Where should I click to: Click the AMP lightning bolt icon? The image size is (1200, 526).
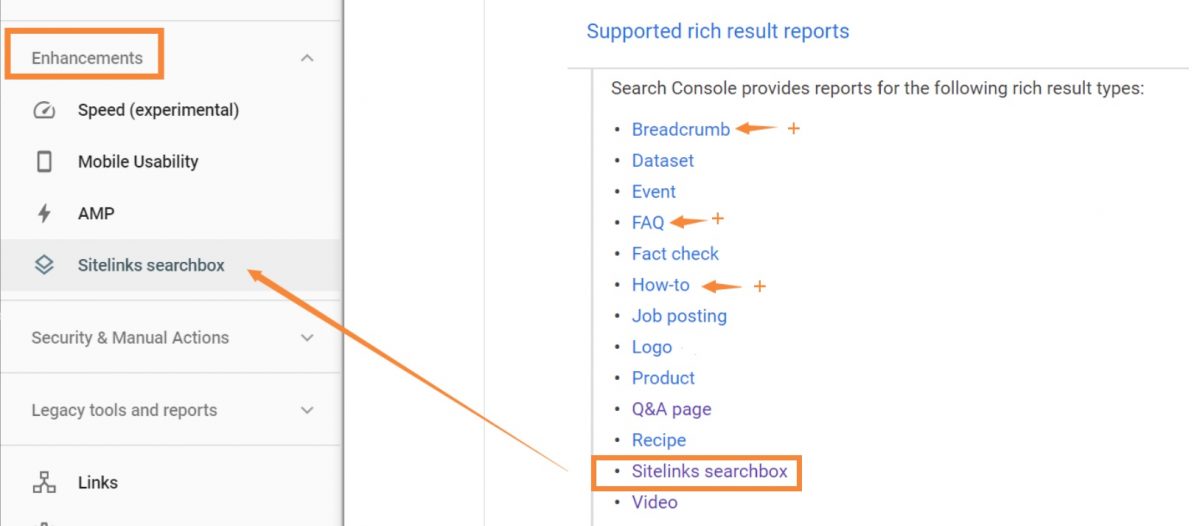tap(44, 214)
